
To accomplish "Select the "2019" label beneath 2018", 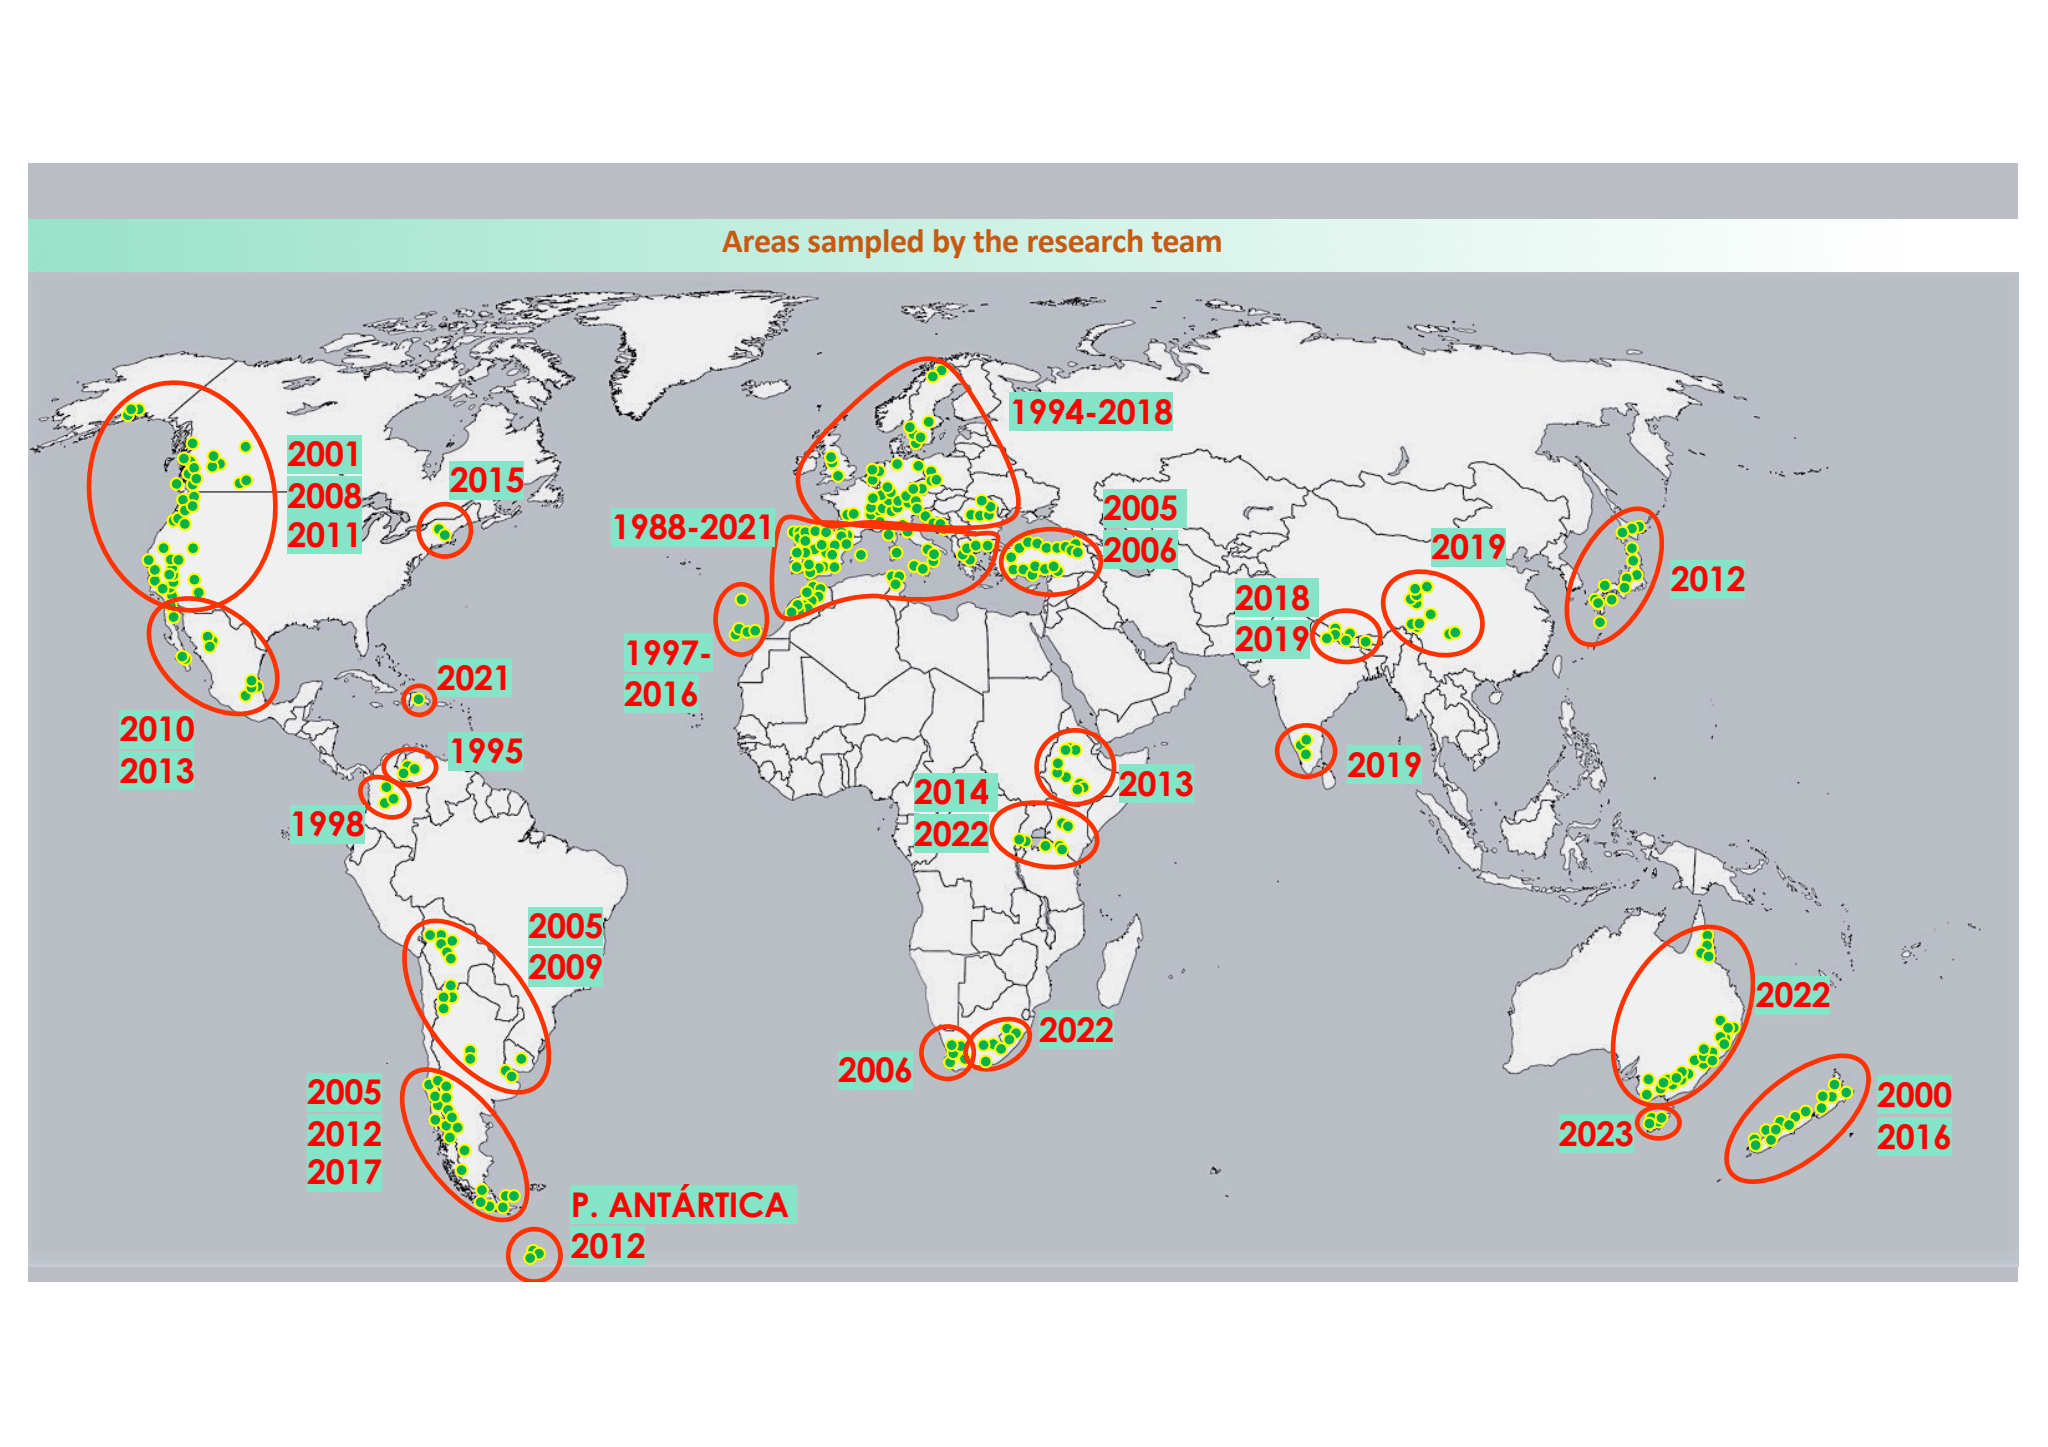I will (x=1272, y=639).
